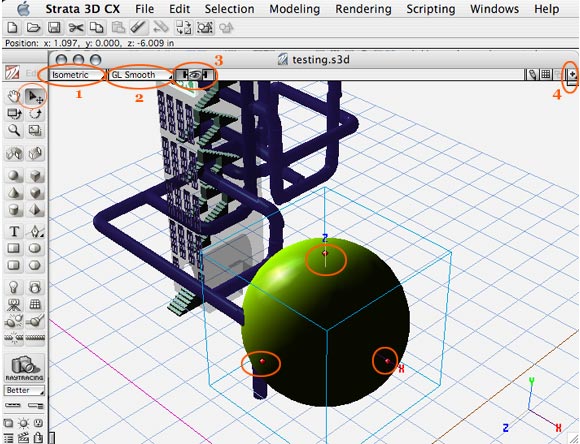Viewport: 580px width, 444px height.
Task: Select the cylinder primitive tool
Action: click(x=14, y=210)
